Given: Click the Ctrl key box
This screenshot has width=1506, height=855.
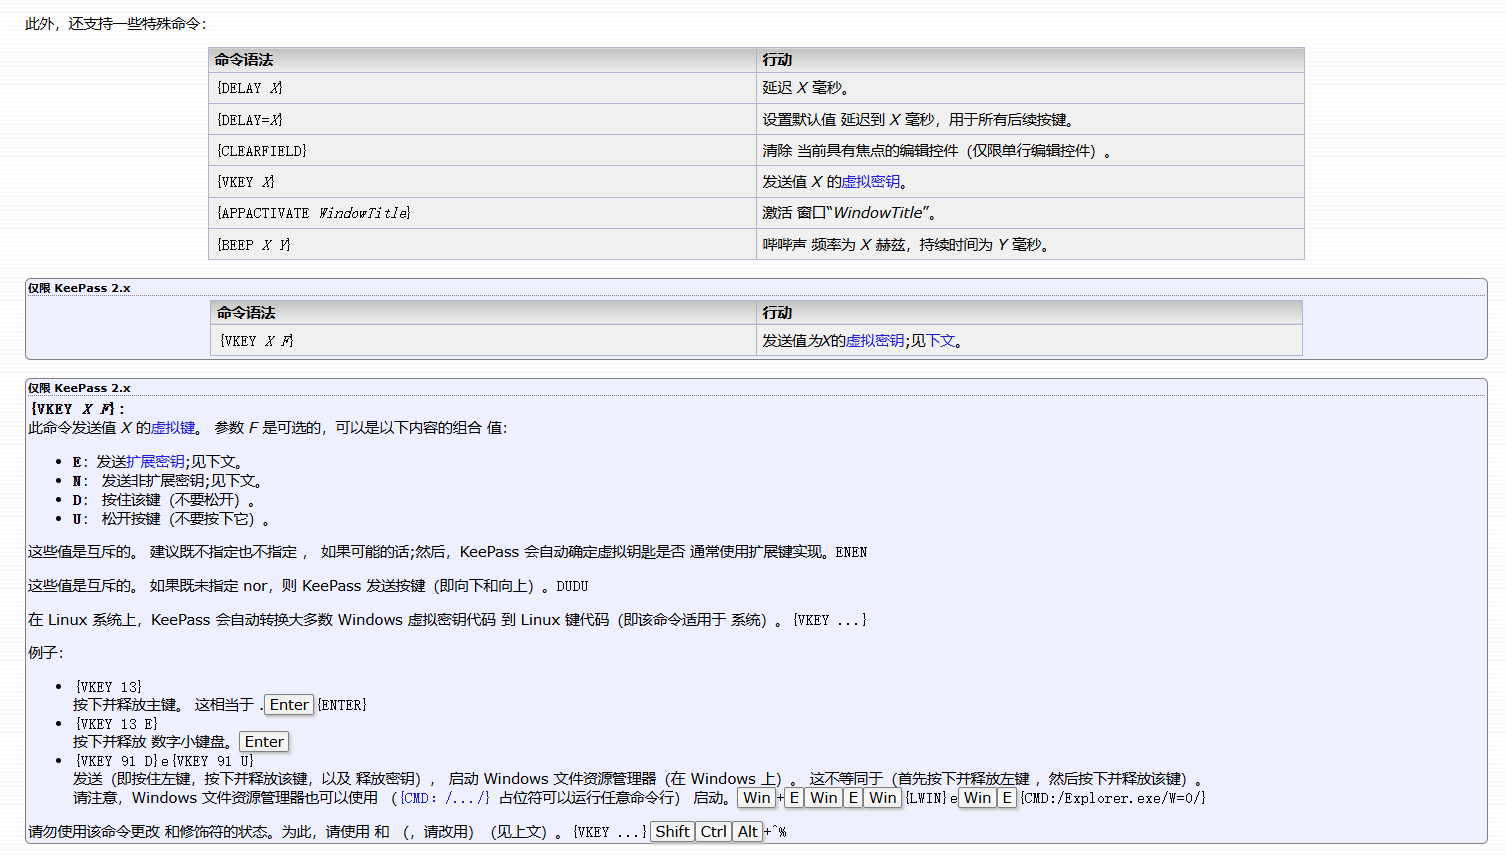Looking at the screenshot, I should (x=713, y=832).
